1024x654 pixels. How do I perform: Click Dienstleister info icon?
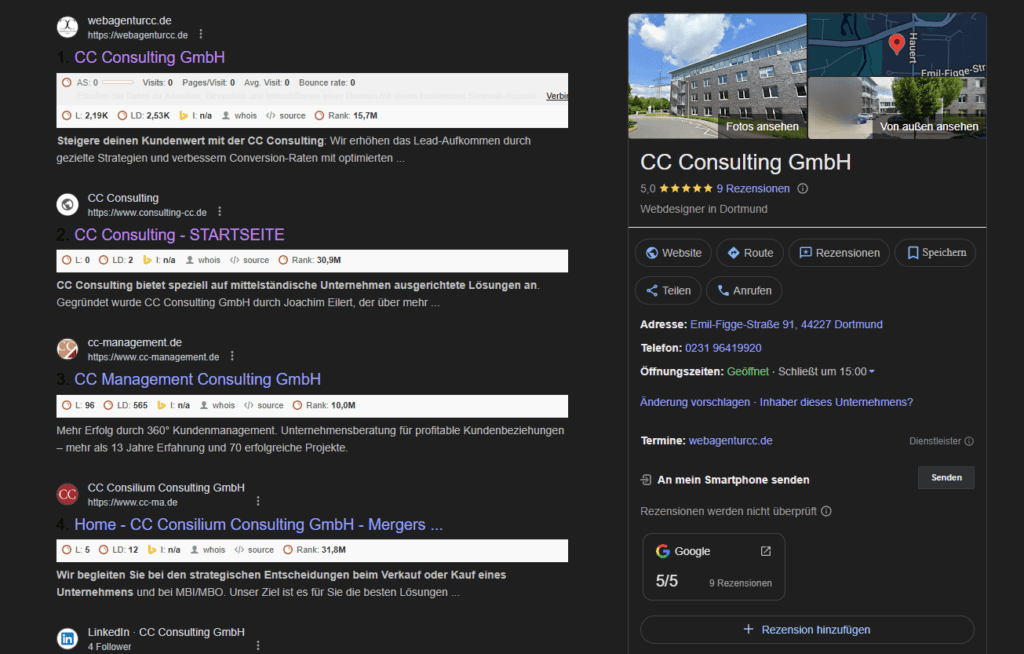(x=969, y=441)
